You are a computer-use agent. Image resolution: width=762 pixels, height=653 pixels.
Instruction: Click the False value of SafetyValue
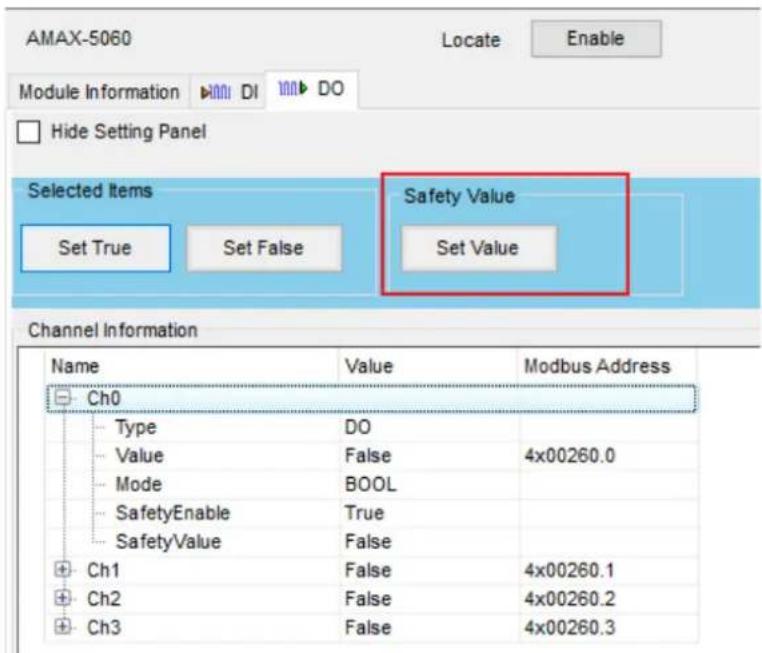click(368, 542)
